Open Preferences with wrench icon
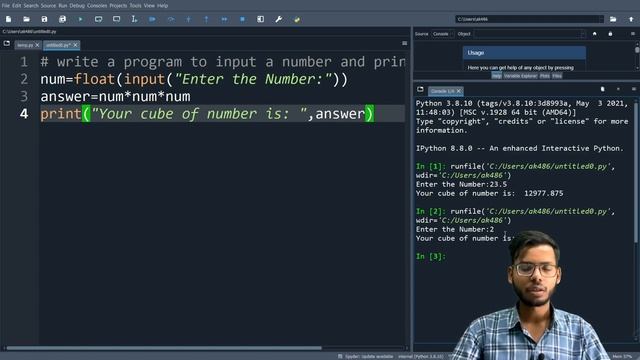640x360 pixels. tap(278, 19)
